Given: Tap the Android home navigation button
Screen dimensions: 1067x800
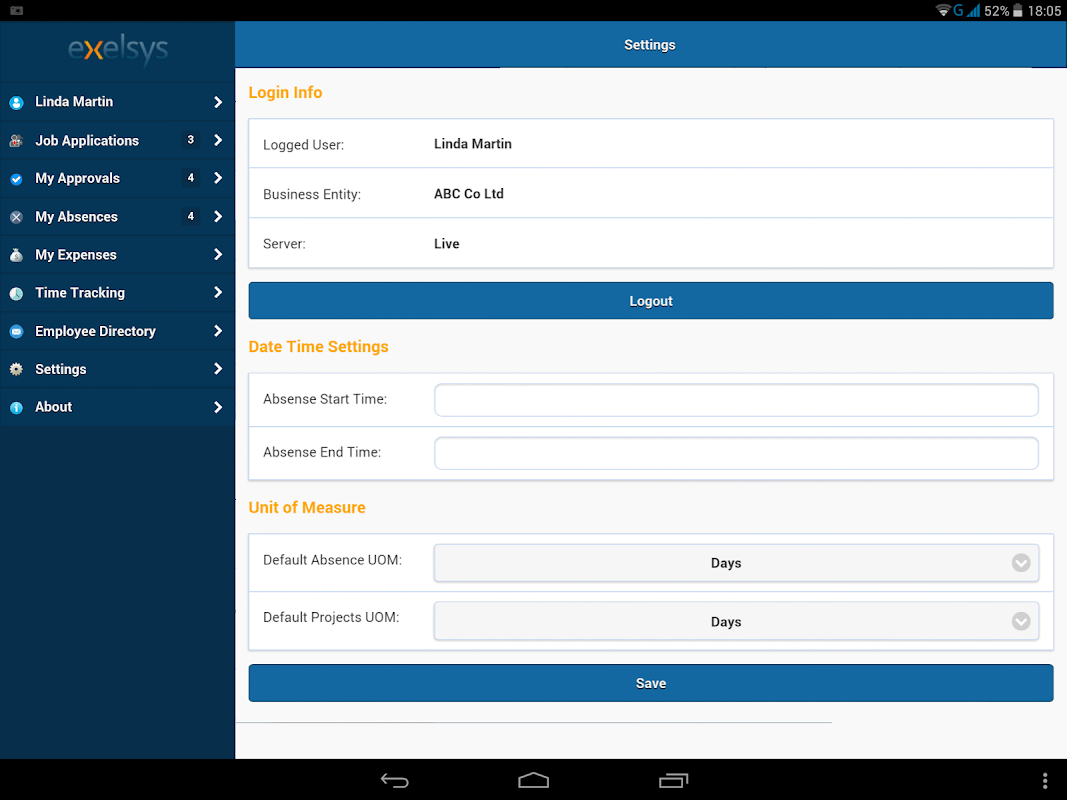Looking at the screenshot, I should click(534, 780).
